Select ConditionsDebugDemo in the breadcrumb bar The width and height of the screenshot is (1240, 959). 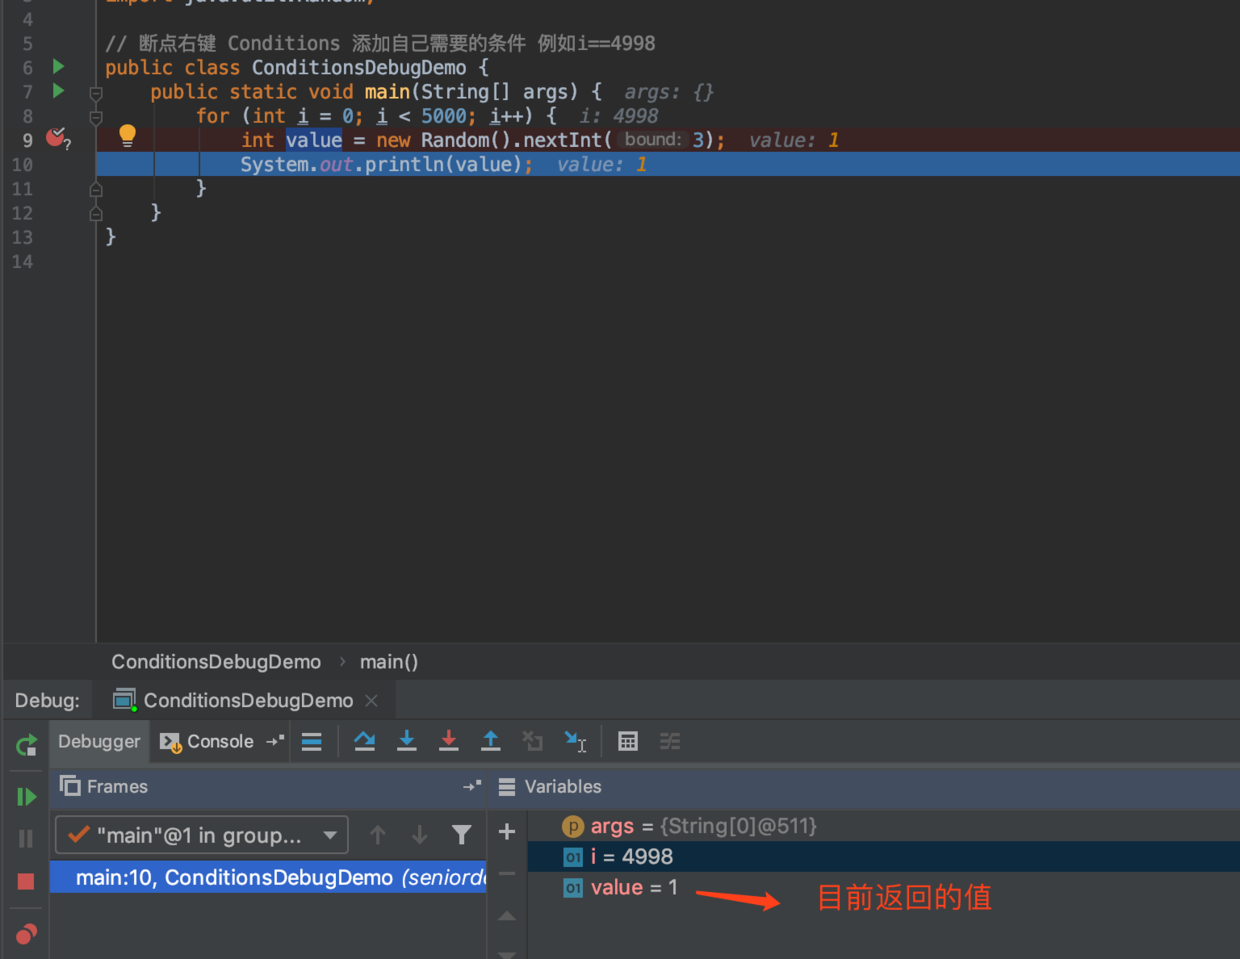(216, 662)
